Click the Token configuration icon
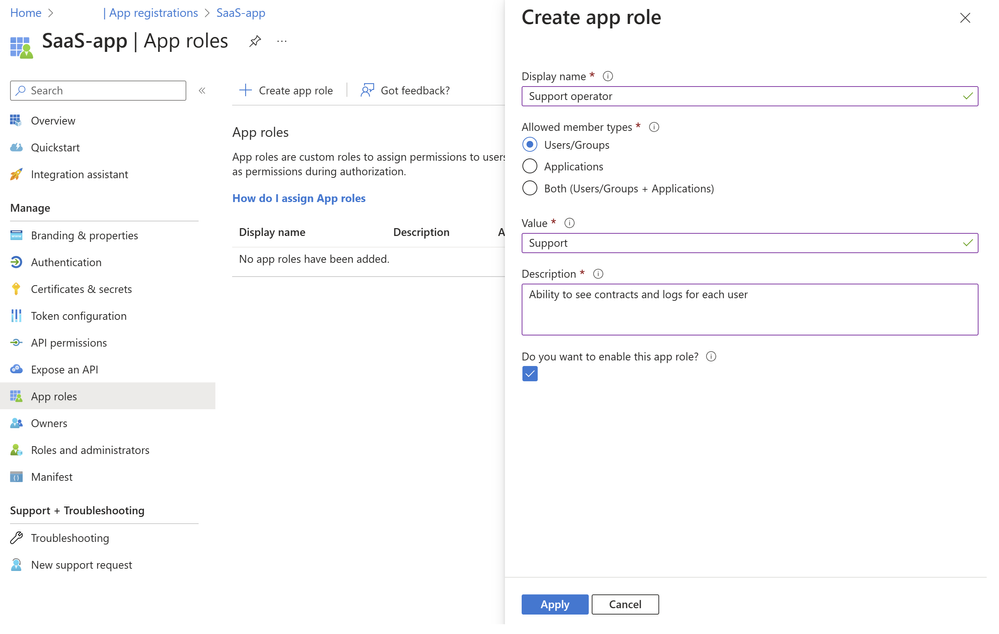999x634 pixels. tap(16, 315)
